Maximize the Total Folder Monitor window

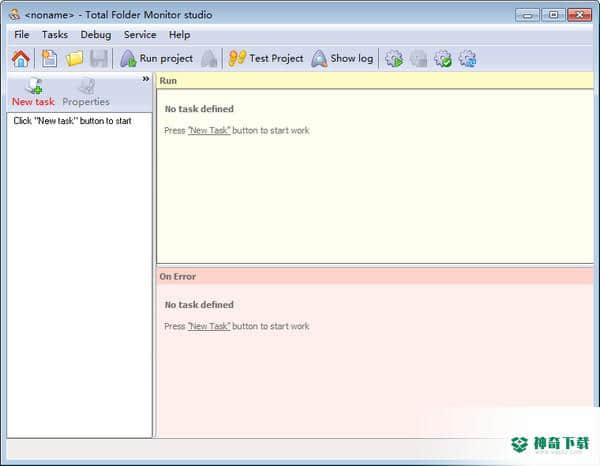553,15
